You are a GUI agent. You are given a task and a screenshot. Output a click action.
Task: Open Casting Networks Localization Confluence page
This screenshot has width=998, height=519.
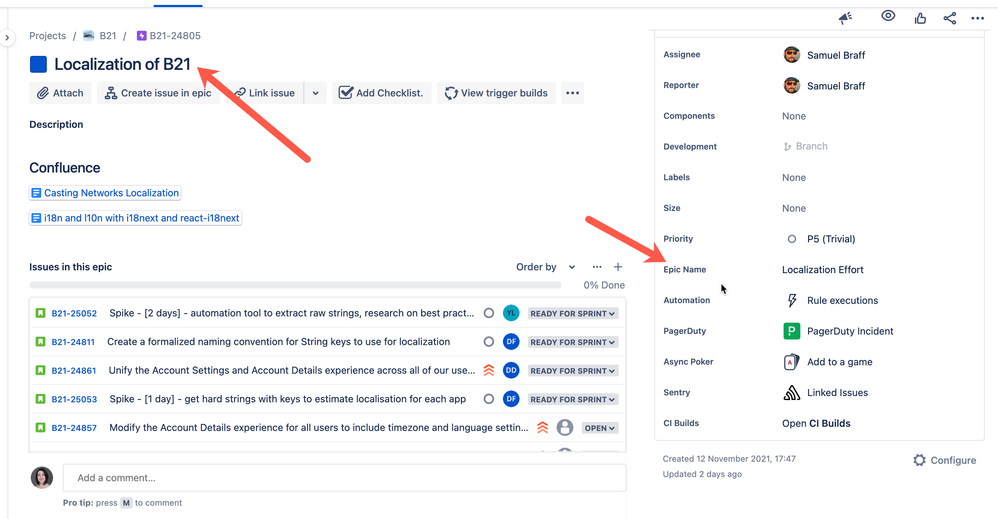(x=105, y=193)
